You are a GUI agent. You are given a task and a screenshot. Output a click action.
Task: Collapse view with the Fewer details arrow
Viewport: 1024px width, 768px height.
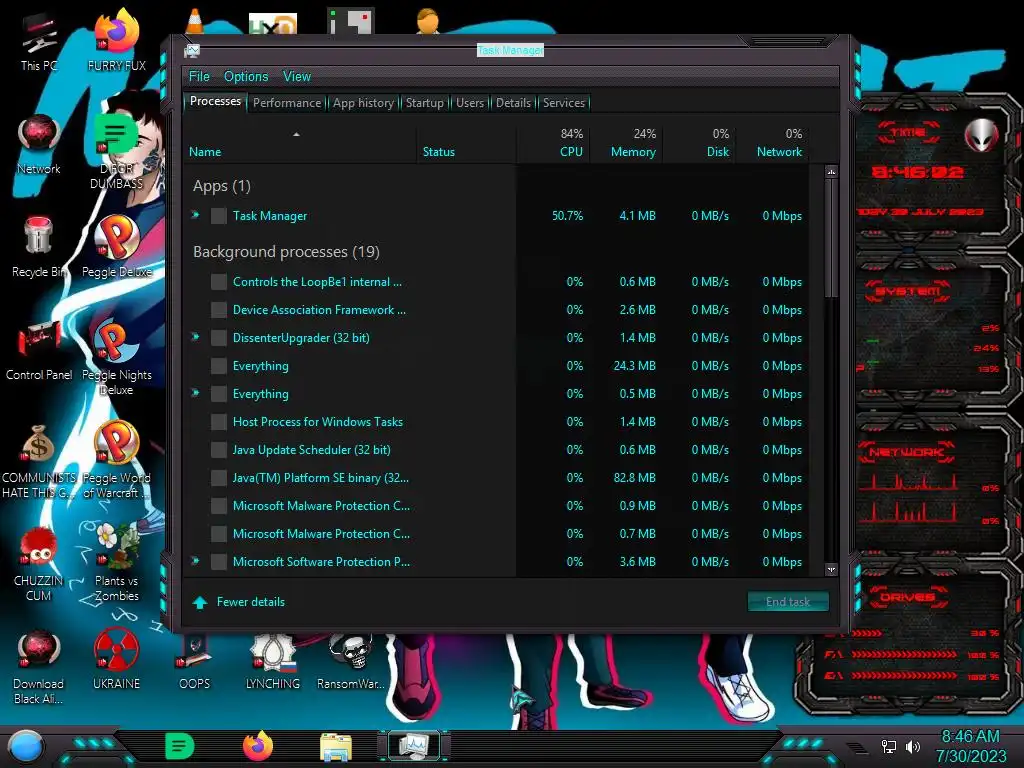200,602
